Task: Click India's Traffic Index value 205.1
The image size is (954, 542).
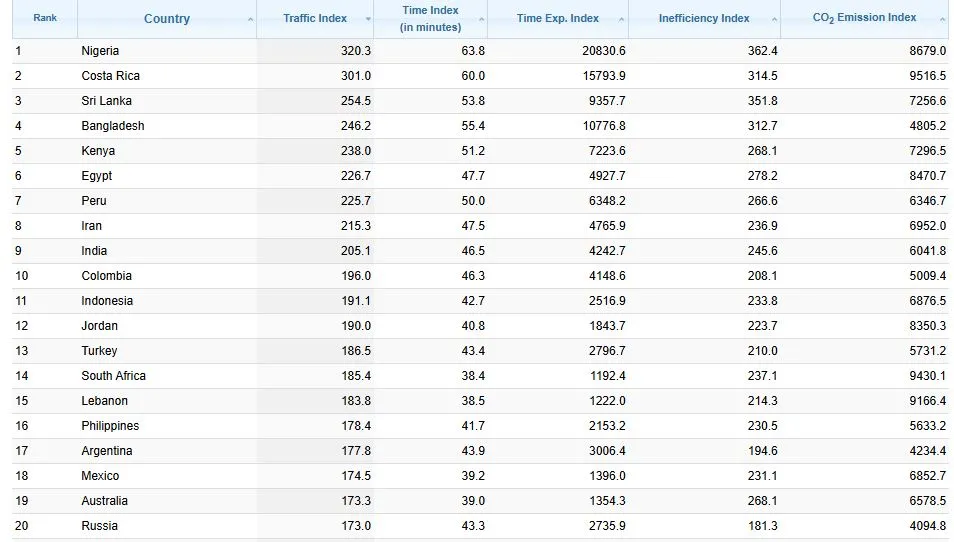Action: (x=356, y=251)
